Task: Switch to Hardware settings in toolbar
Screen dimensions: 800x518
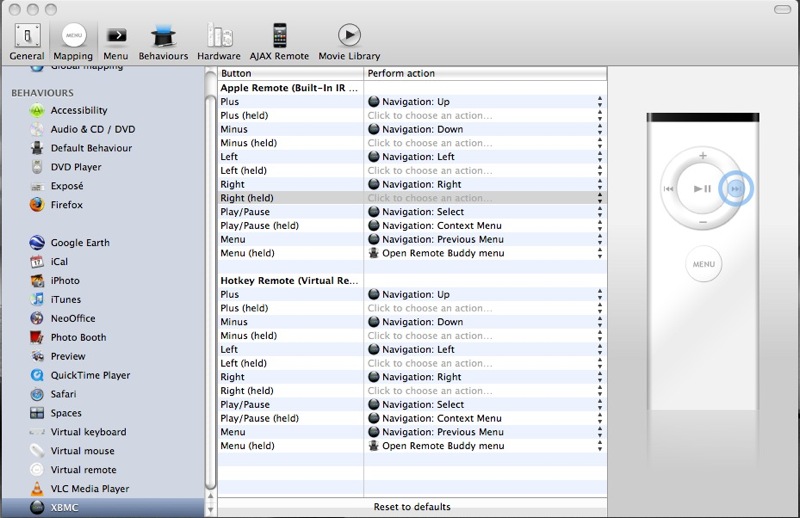Action: 218,41
